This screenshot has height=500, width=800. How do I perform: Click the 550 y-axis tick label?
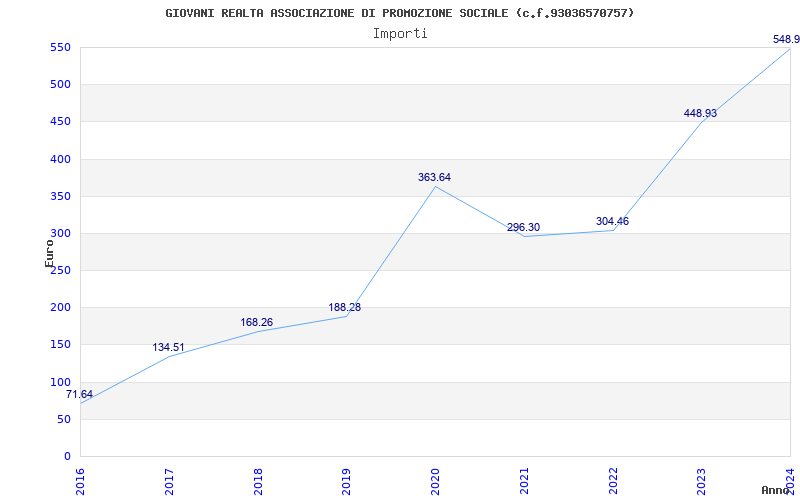pos(59,47)
